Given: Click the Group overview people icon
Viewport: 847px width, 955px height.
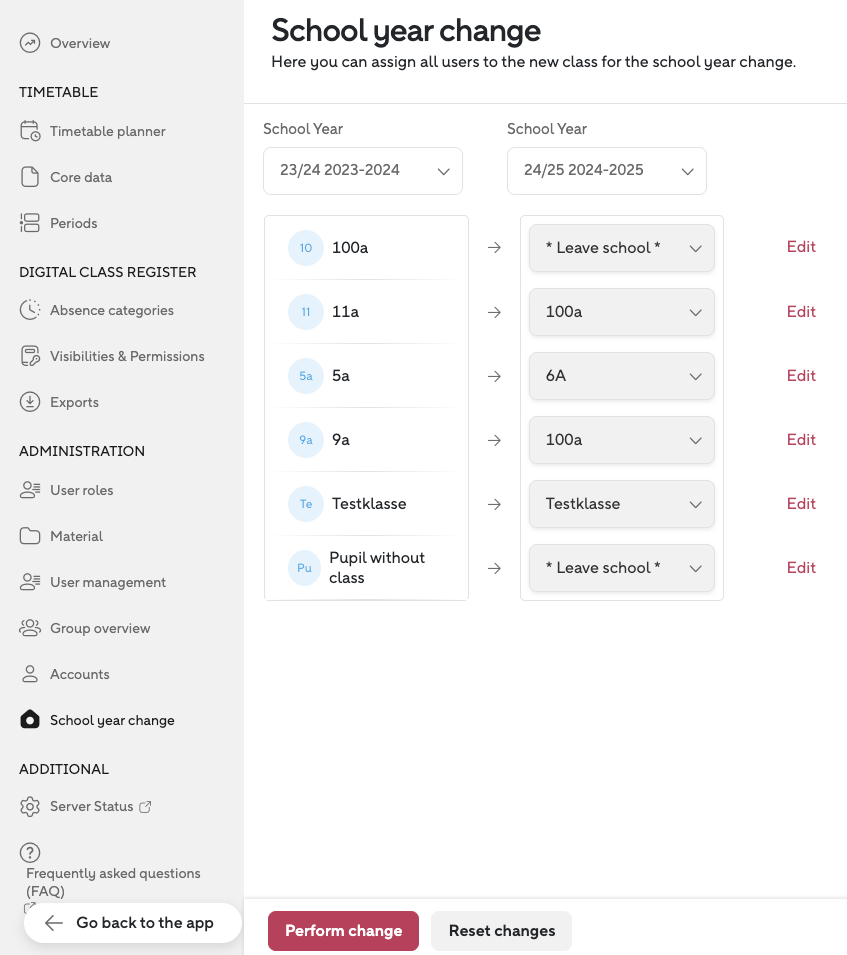Looking at the screenshot, I should click(x=30, y=628).
